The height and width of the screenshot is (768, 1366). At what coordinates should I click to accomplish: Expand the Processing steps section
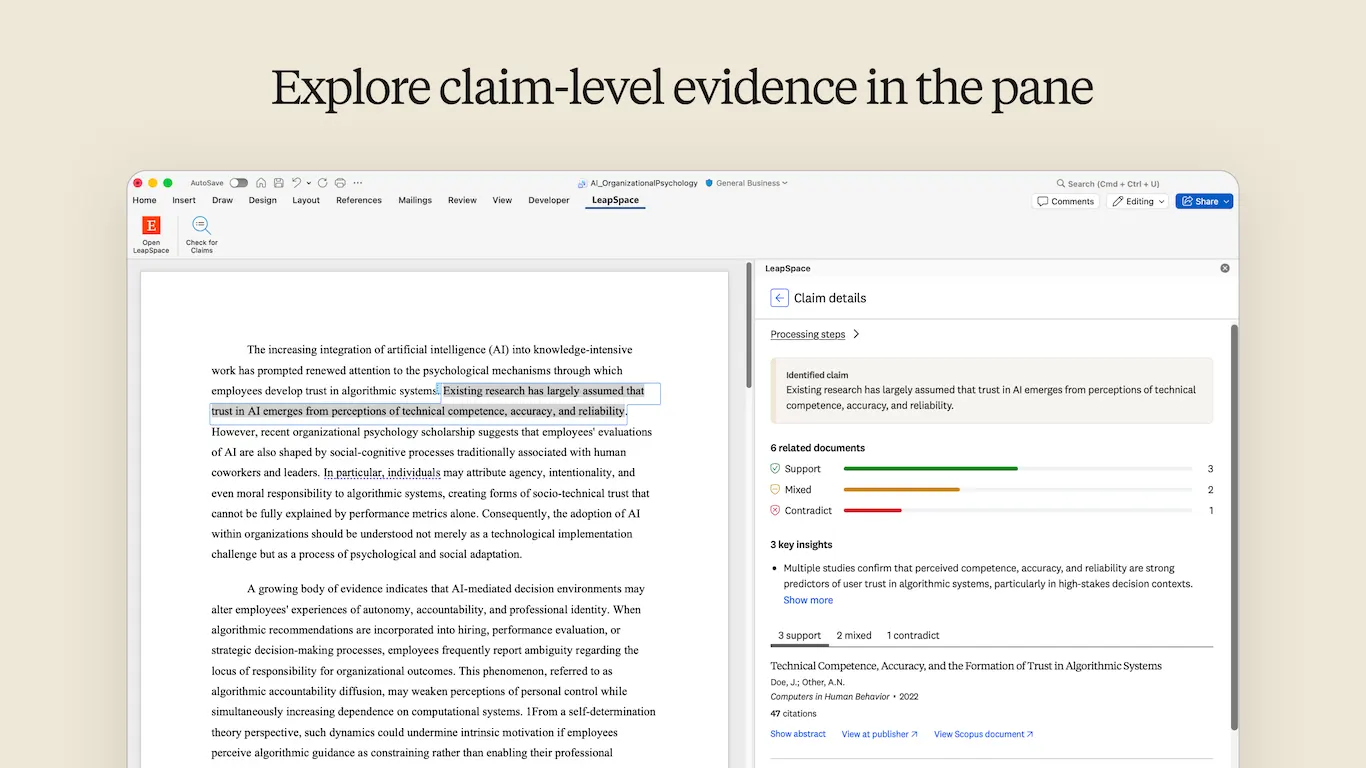pos(815,334)
